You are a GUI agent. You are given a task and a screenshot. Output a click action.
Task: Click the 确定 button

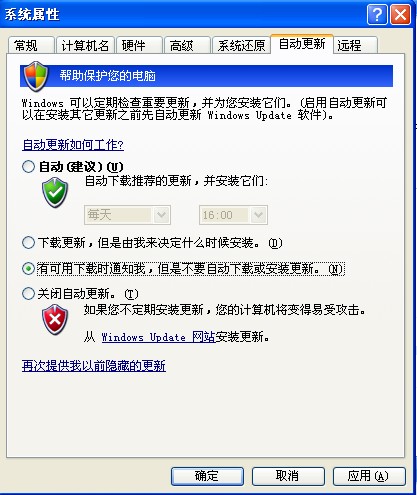pos(207,476)
